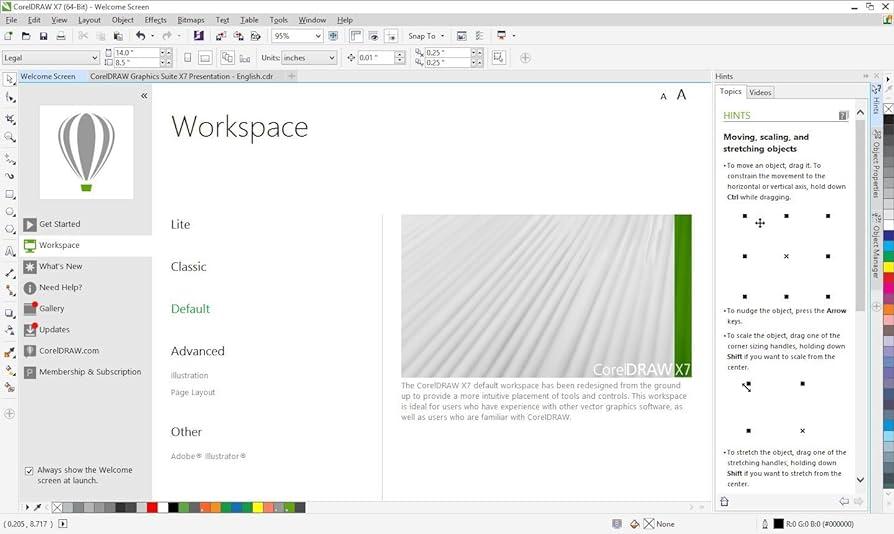Click the Hints help question icon

(x=843, y=116)
